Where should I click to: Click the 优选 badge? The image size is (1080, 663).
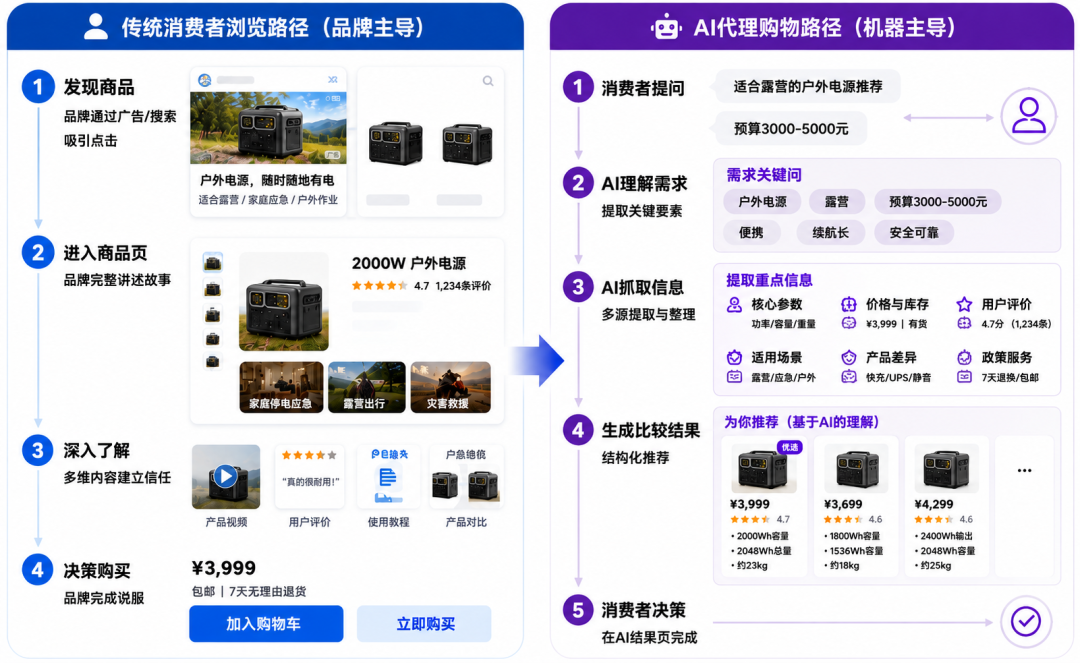(x=789, y=448)
